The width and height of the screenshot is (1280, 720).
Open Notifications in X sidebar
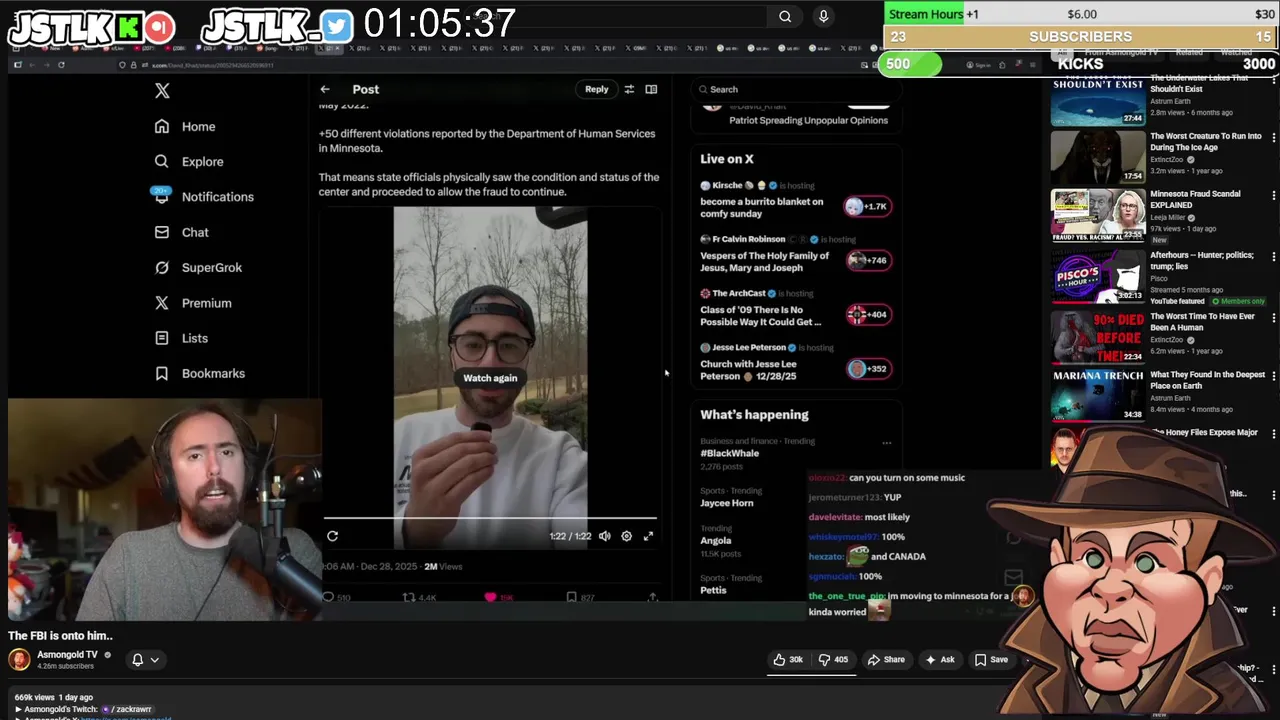[204, 197]
